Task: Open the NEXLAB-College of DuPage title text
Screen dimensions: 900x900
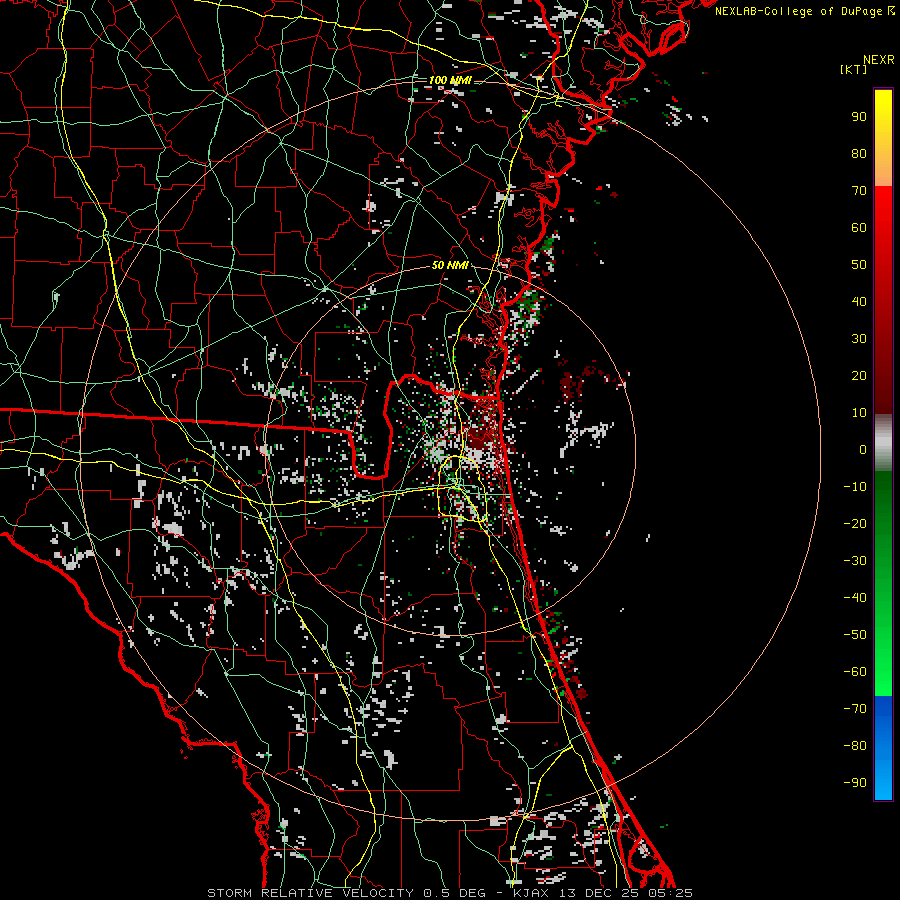Action: pos(798,11)
